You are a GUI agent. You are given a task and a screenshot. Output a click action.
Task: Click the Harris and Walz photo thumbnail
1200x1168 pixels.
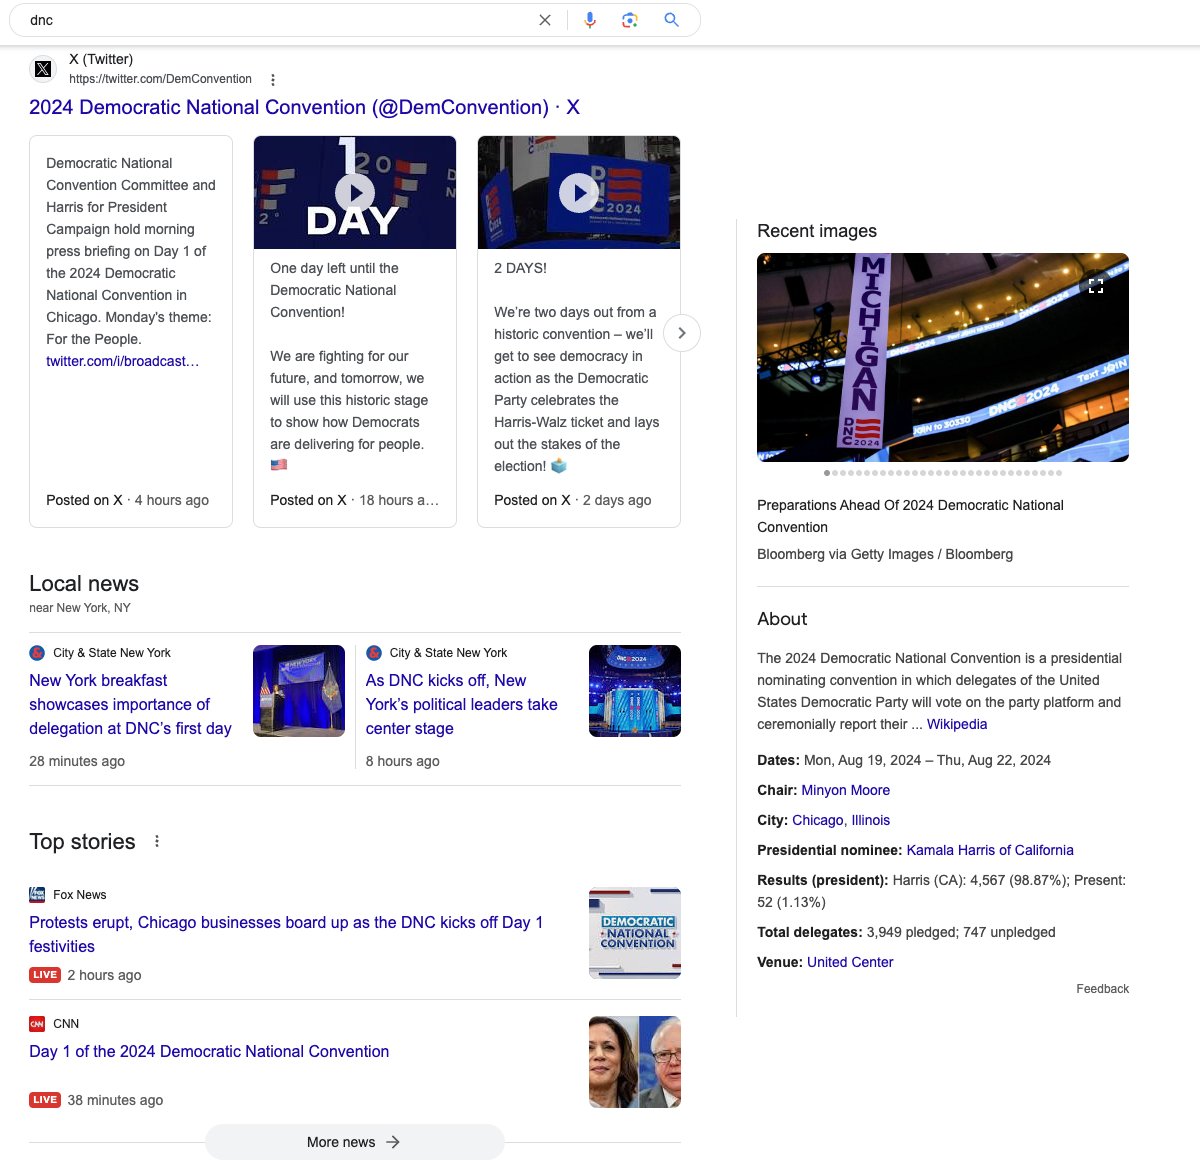pyautogui.click(x=635, y=1062)
